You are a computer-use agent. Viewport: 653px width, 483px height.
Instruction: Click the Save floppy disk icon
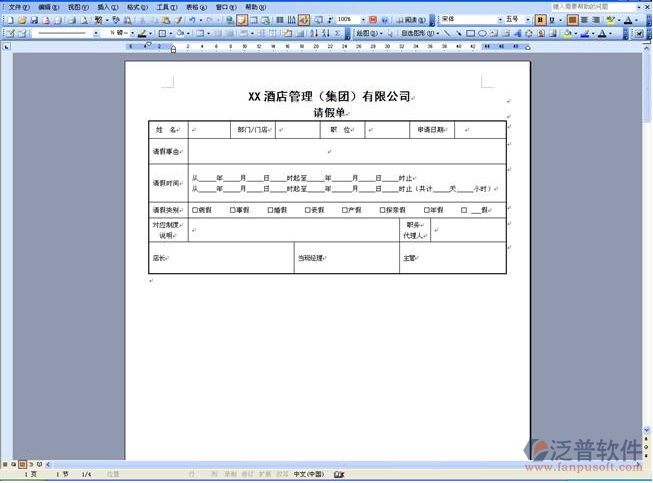pos(34,20)
